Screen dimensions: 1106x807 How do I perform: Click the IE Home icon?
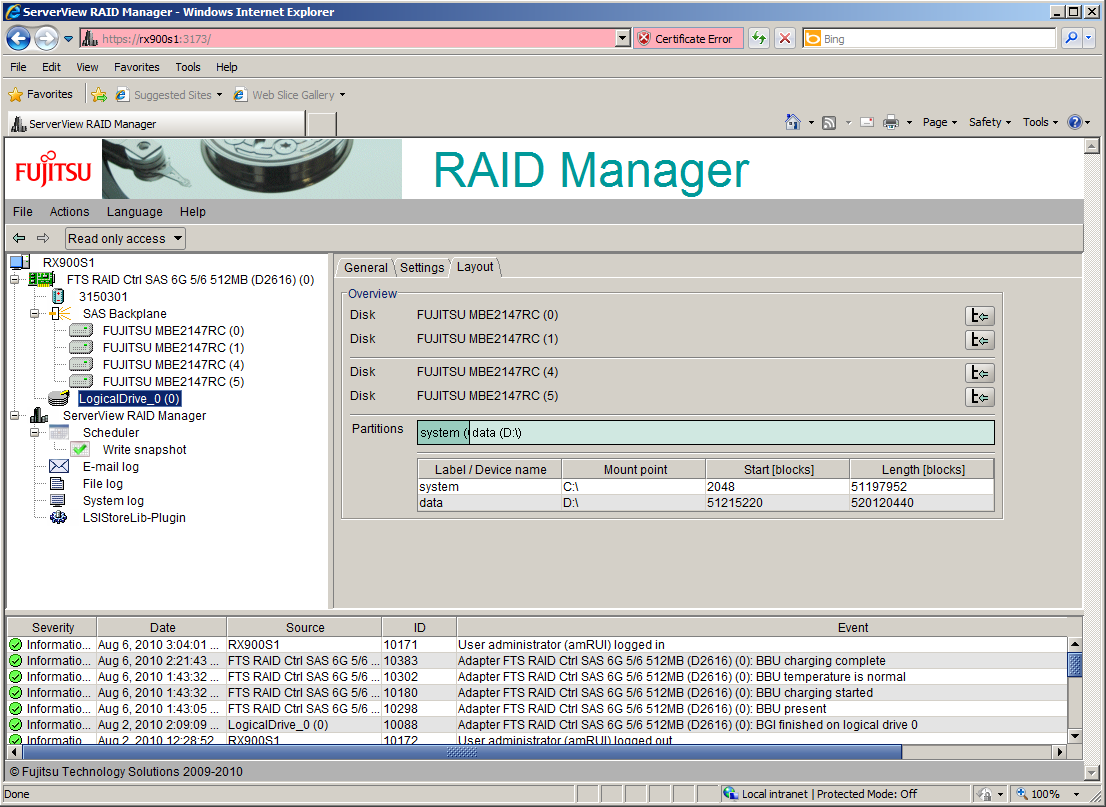pos(793,122)
